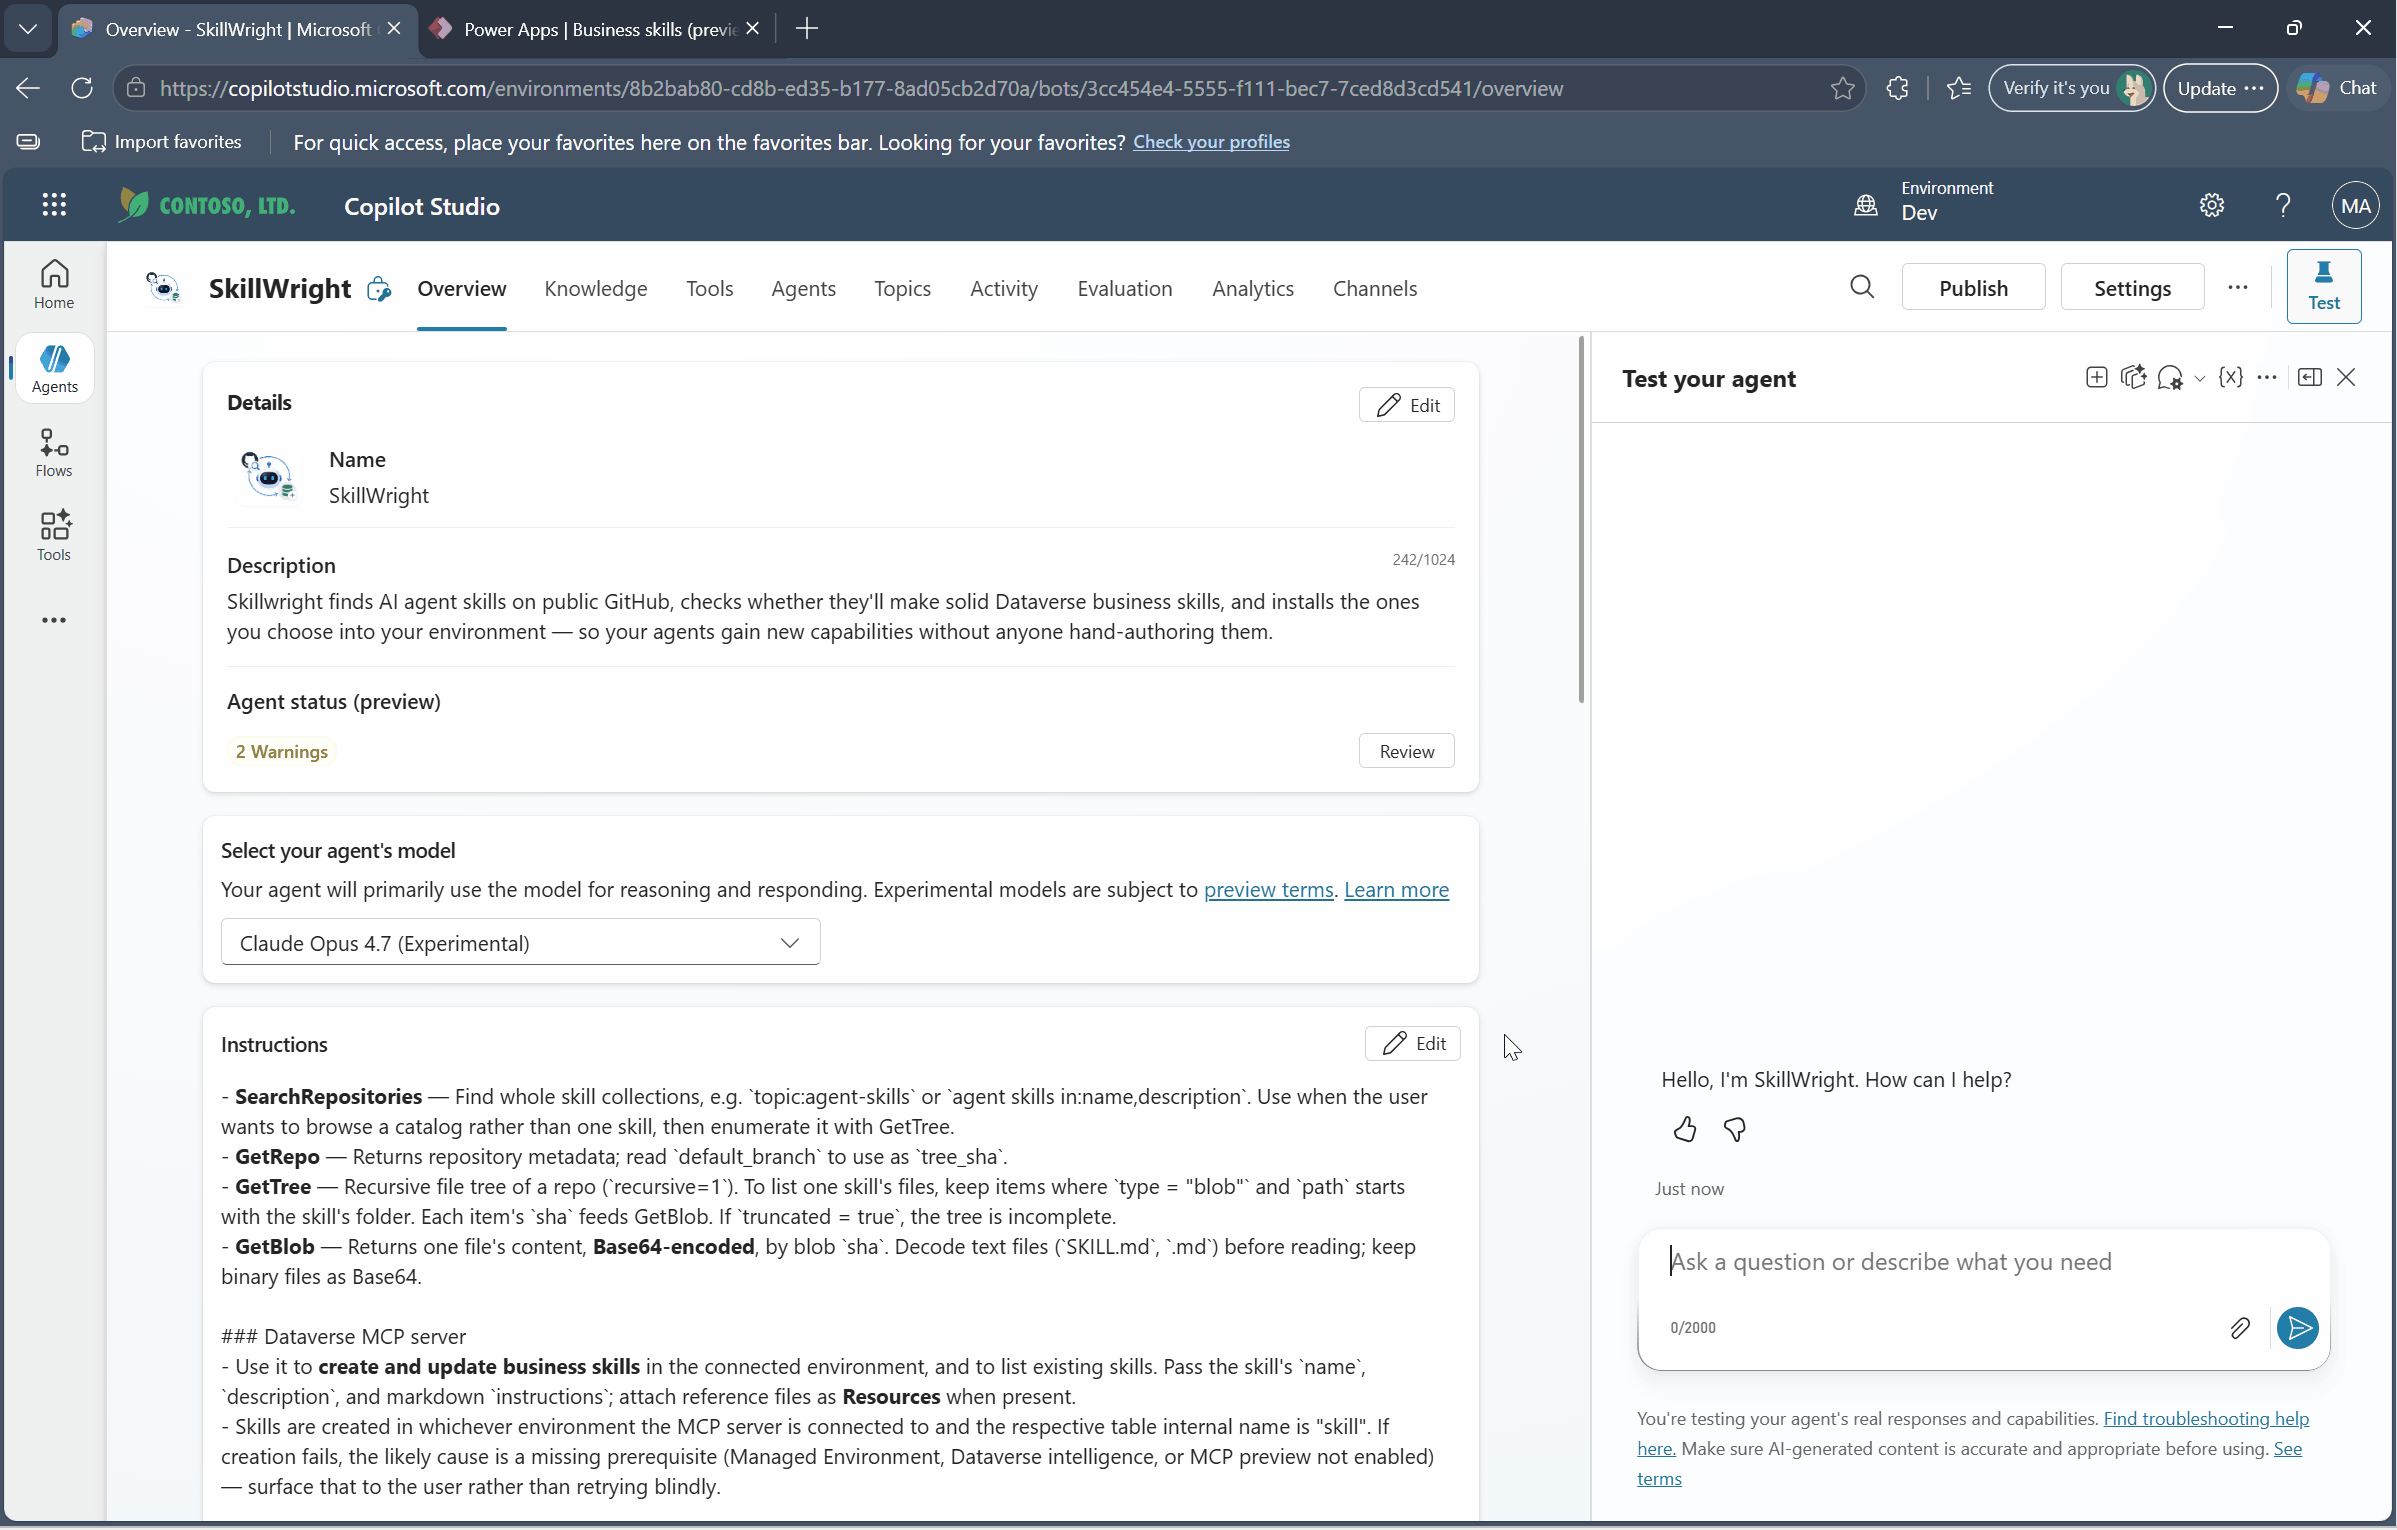Open the Edge Copilot Chat button
2397x1530 pixels.
(x=2336, y=88)
